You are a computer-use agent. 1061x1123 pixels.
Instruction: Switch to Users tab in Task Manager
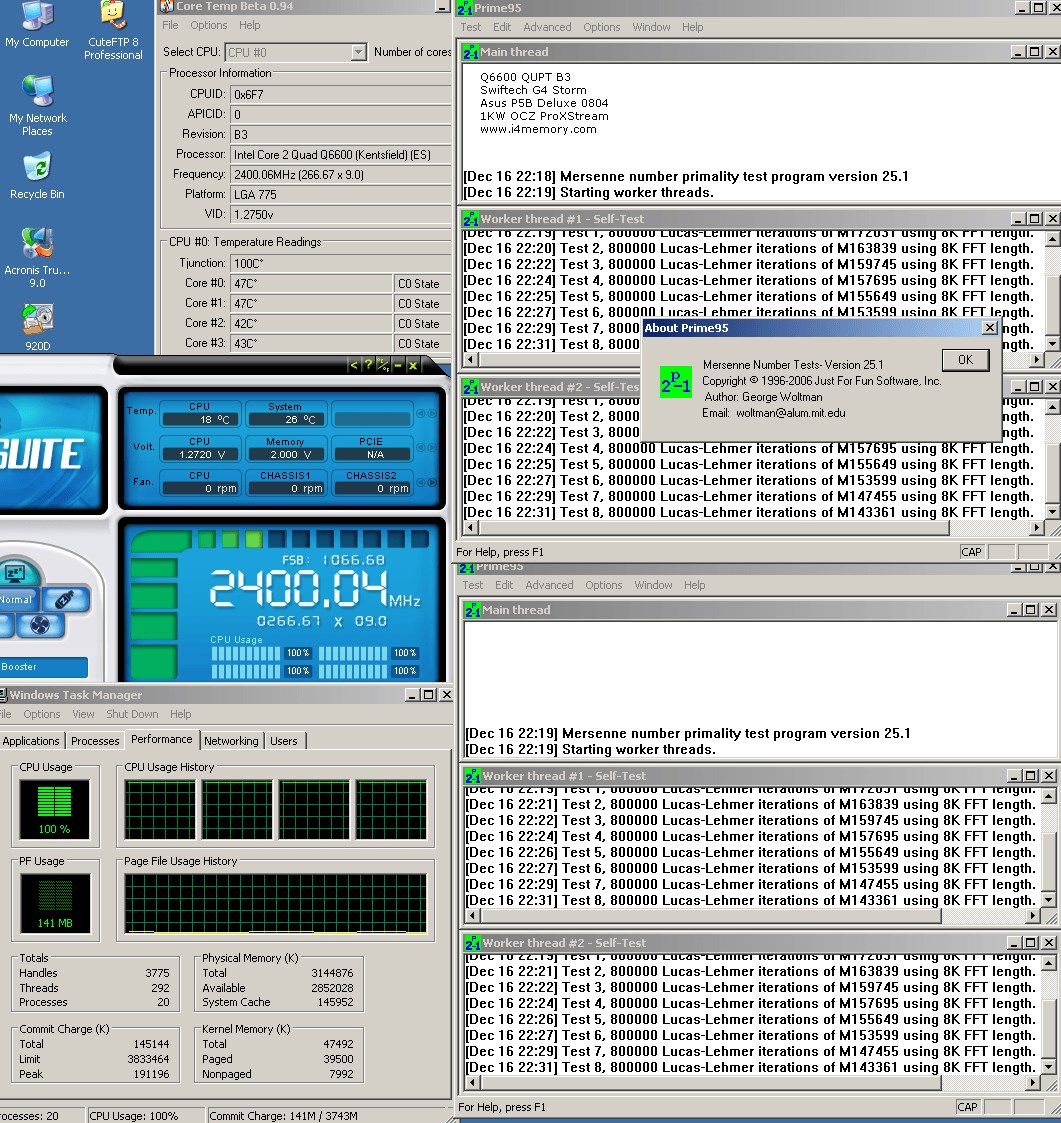pyautogui.click(x=284, y=741)
